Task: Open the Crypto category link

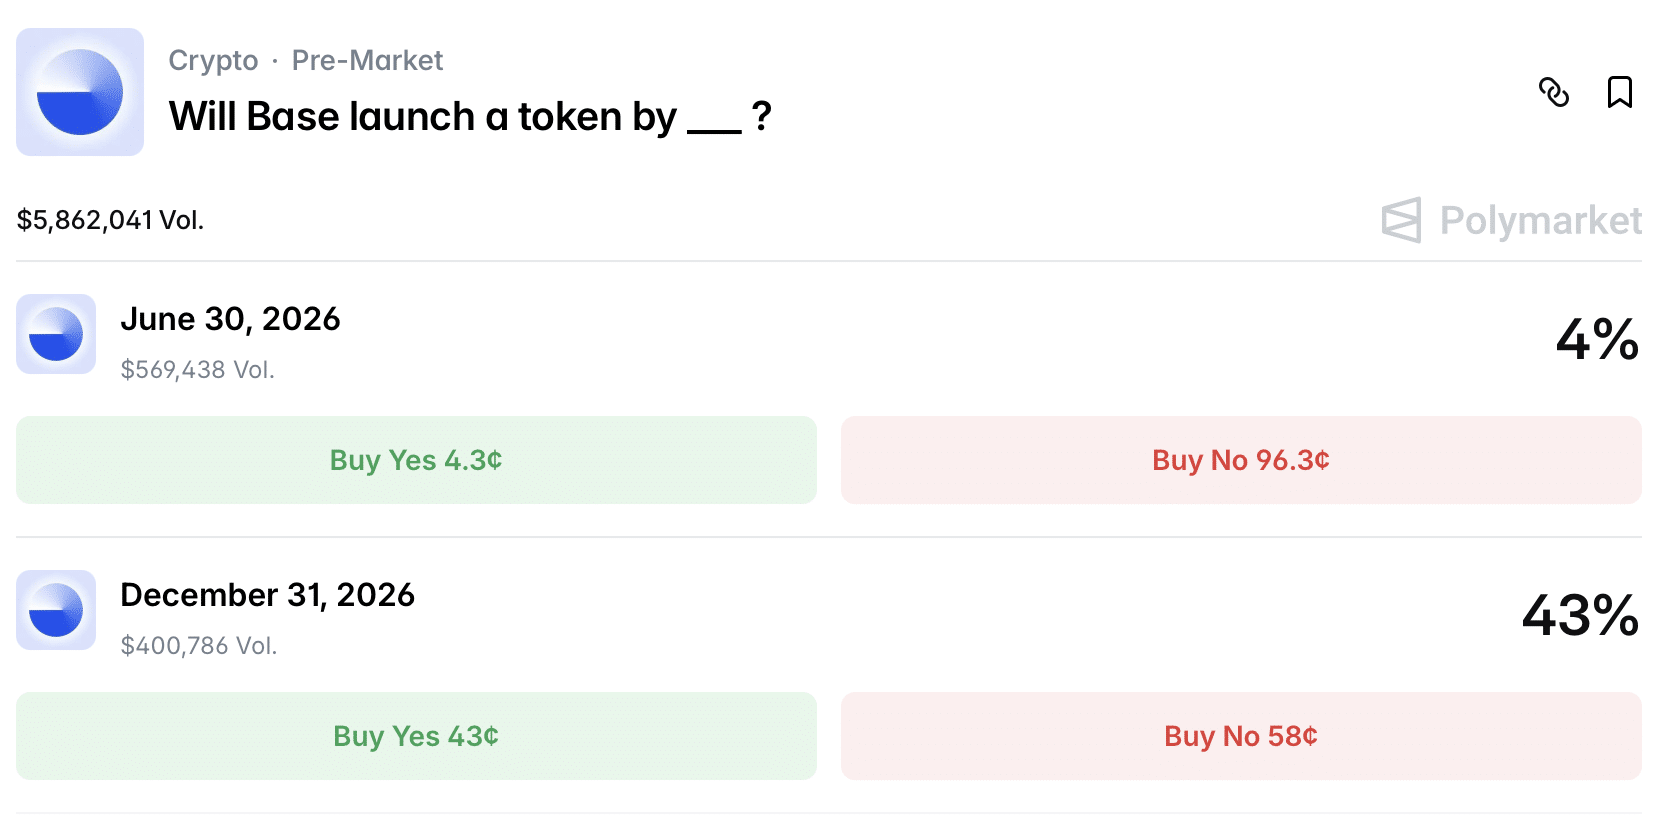Action: [x=213, y=60]
